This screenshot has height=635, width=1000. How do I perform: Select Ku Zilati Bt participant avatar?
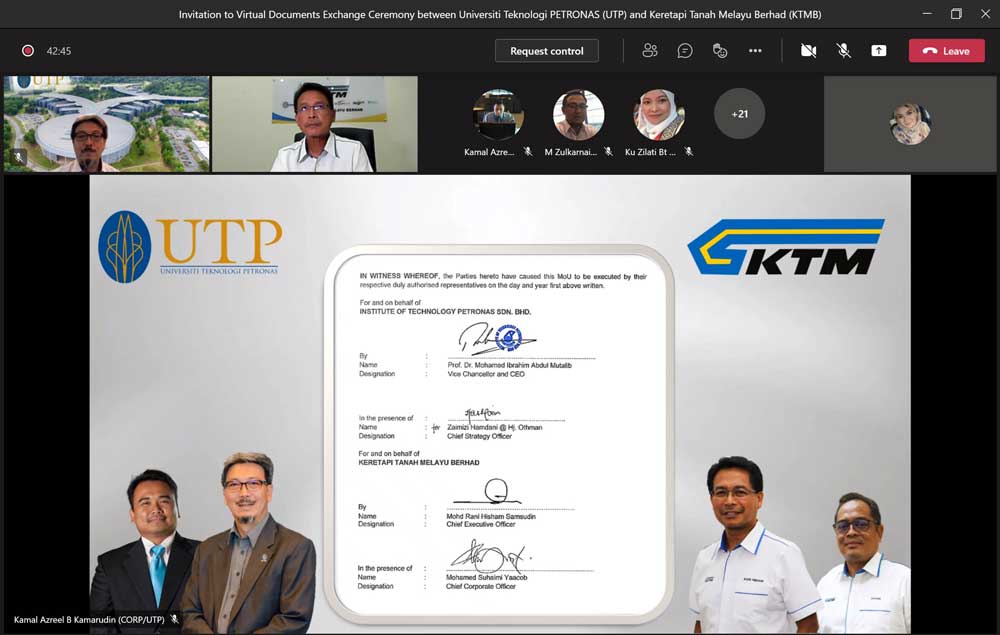point(659,114)
